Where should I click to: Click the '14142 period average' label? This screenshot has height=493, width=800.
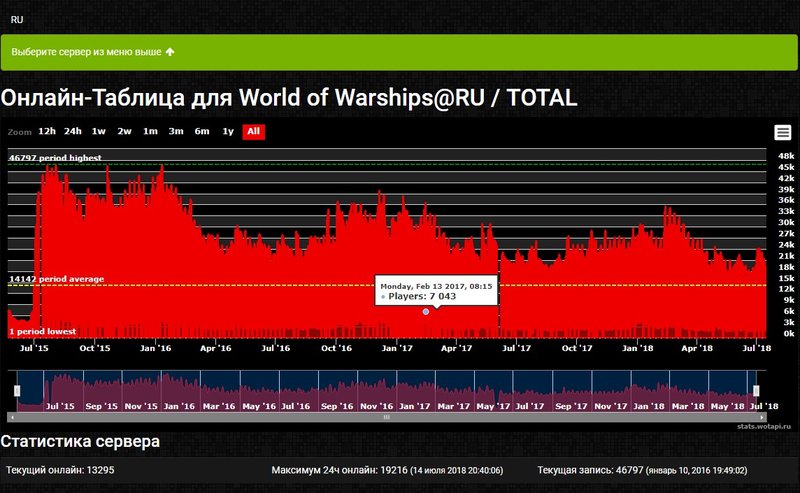point(57,279)
